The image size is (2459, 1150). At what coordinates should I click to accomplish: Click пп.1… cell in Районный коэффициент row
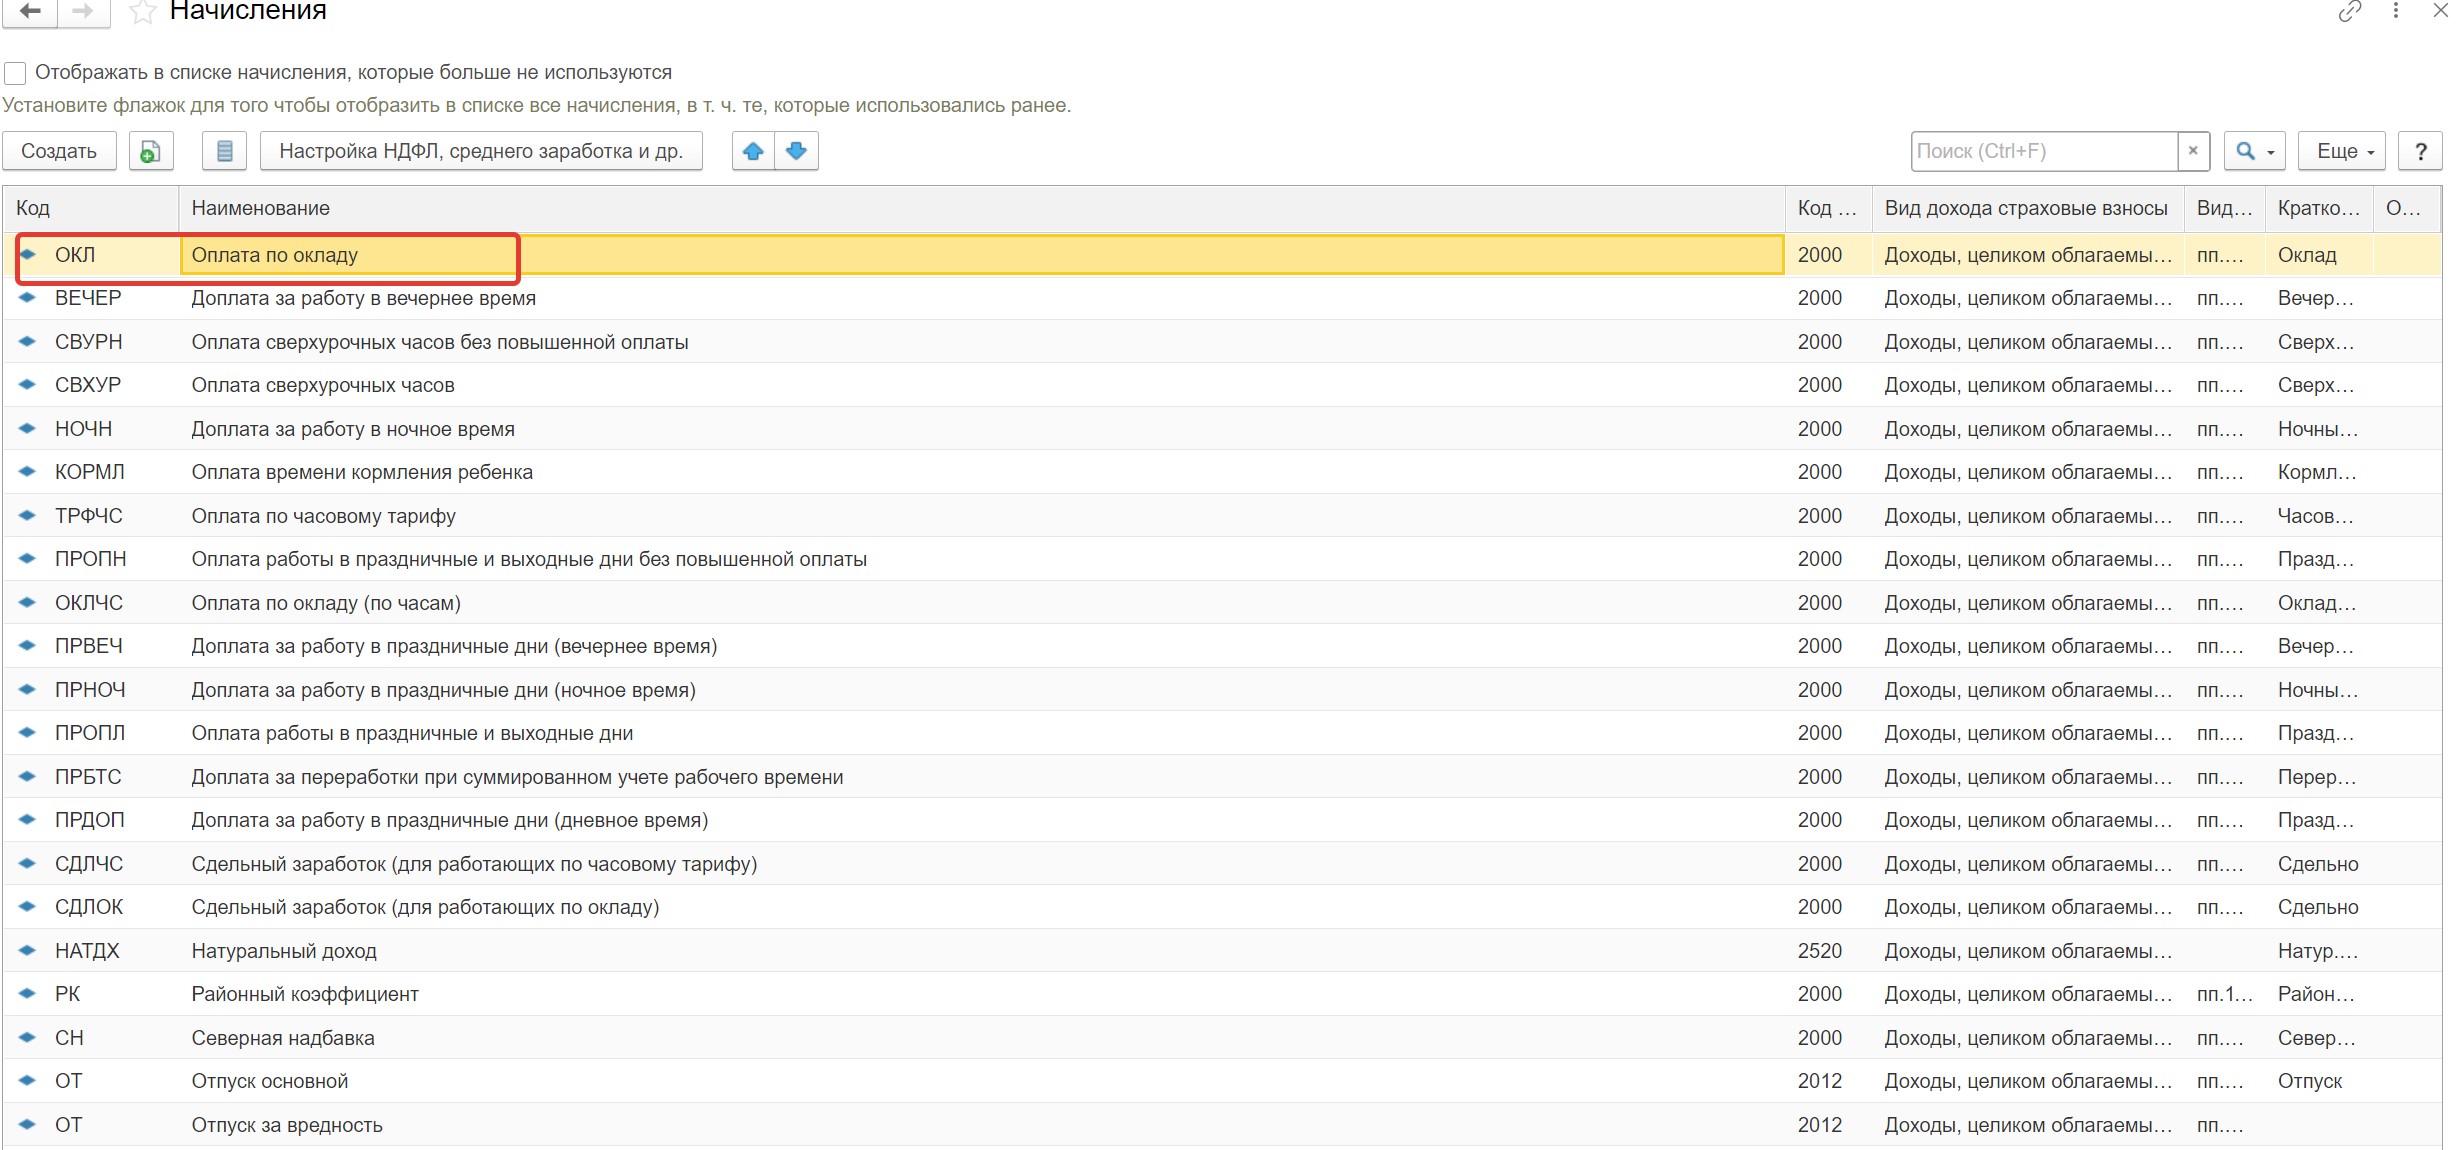pos(2225,994)
